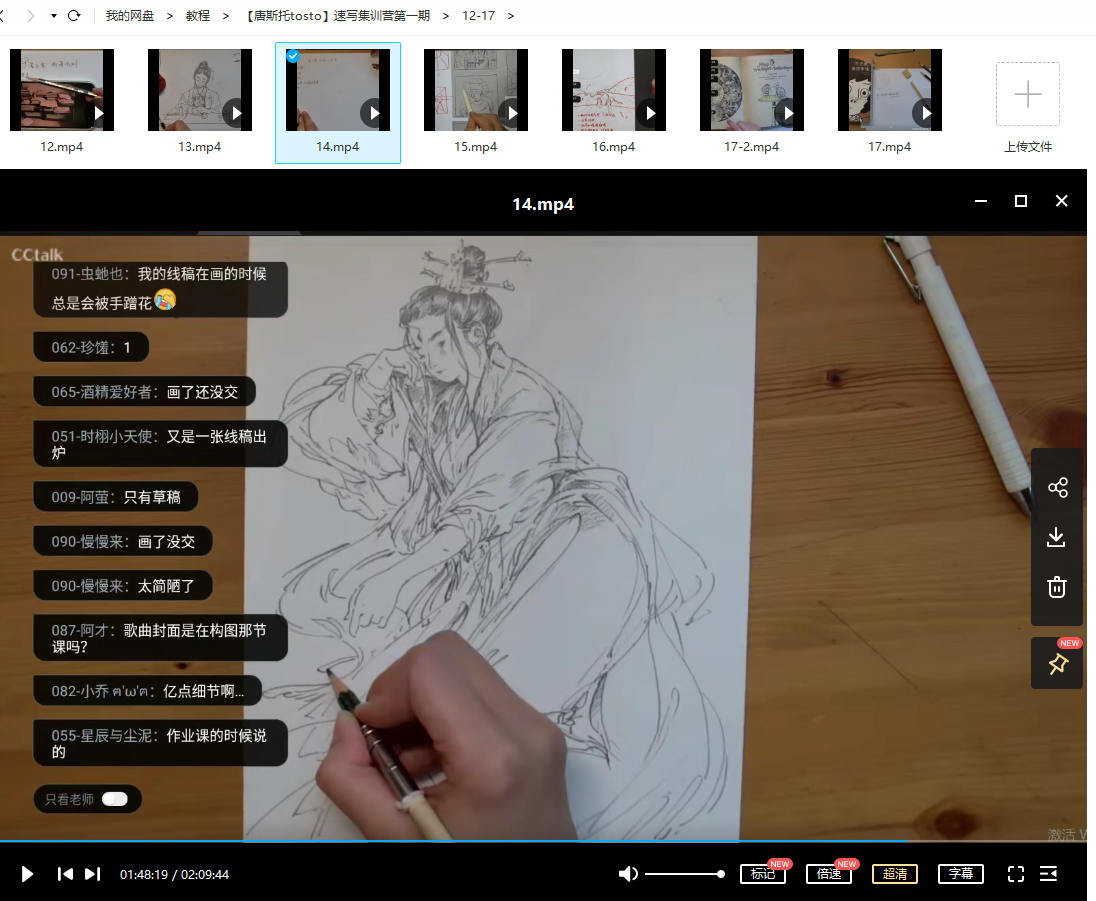Refresh the file listing

coord(74,16)
